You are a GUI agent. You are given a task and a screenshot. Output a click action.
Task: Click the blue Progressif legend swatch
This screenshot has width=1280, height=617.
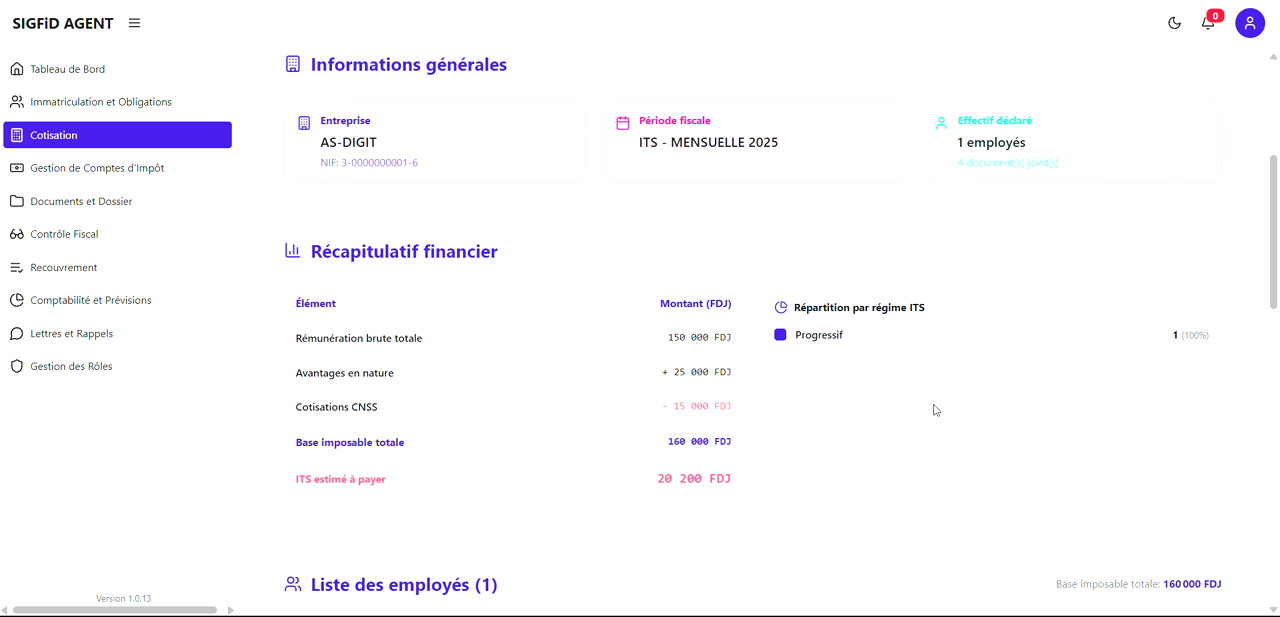click(780, 334)
